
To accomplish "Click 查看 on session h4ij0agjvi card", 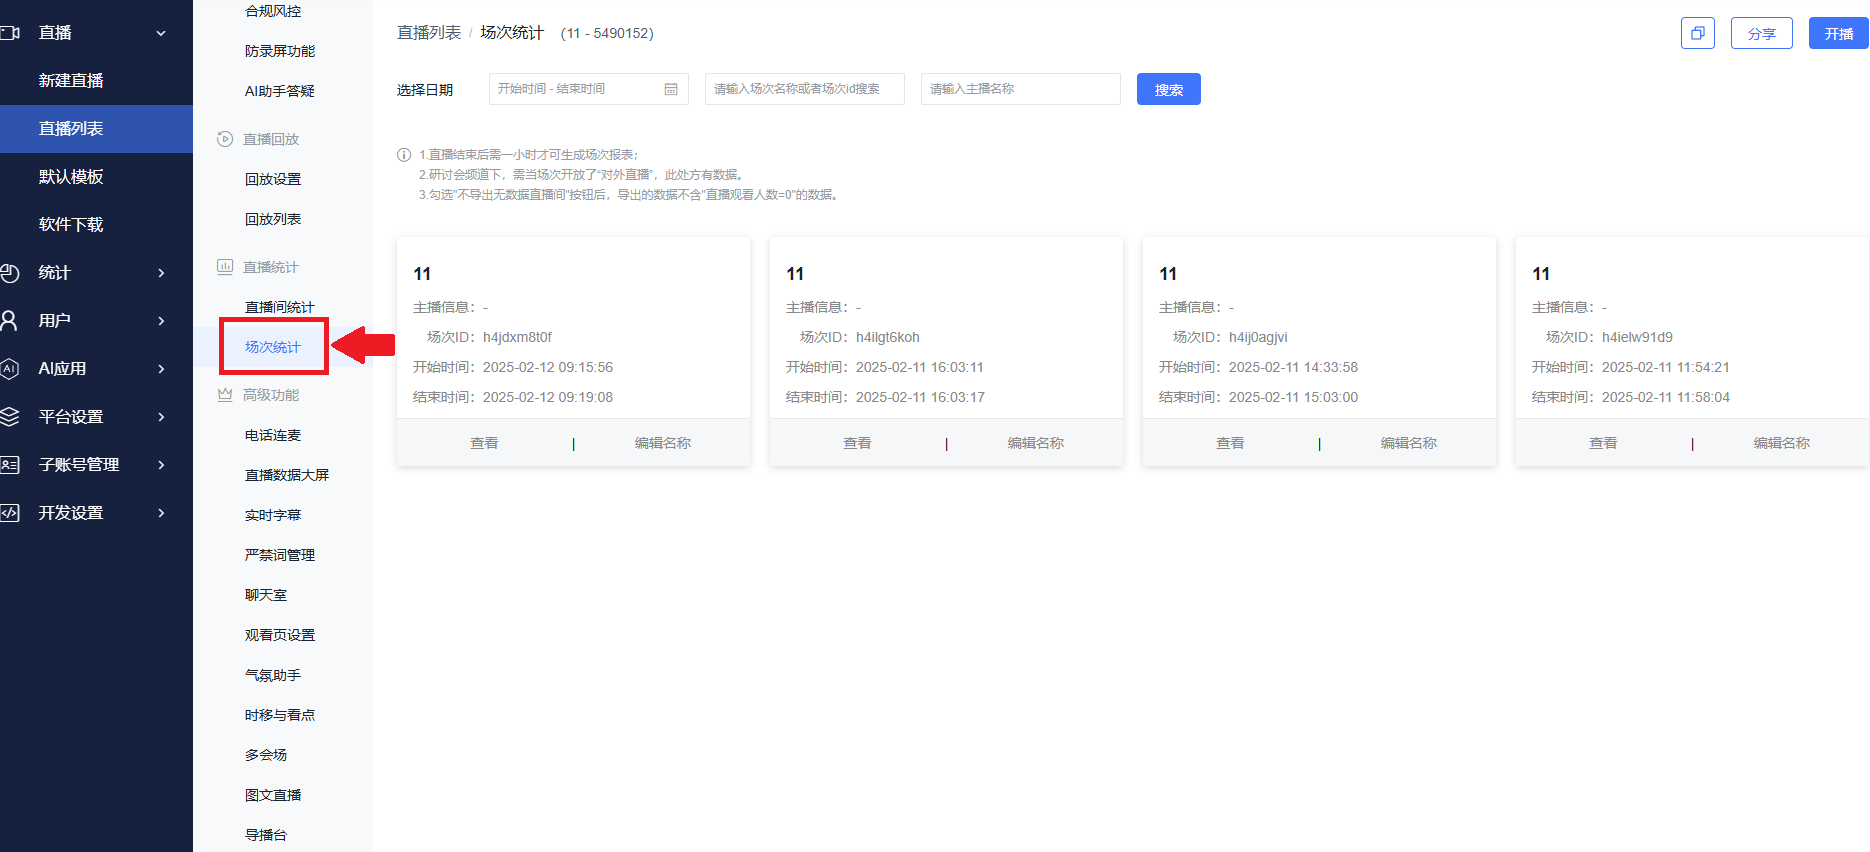I will point(1231,443).
